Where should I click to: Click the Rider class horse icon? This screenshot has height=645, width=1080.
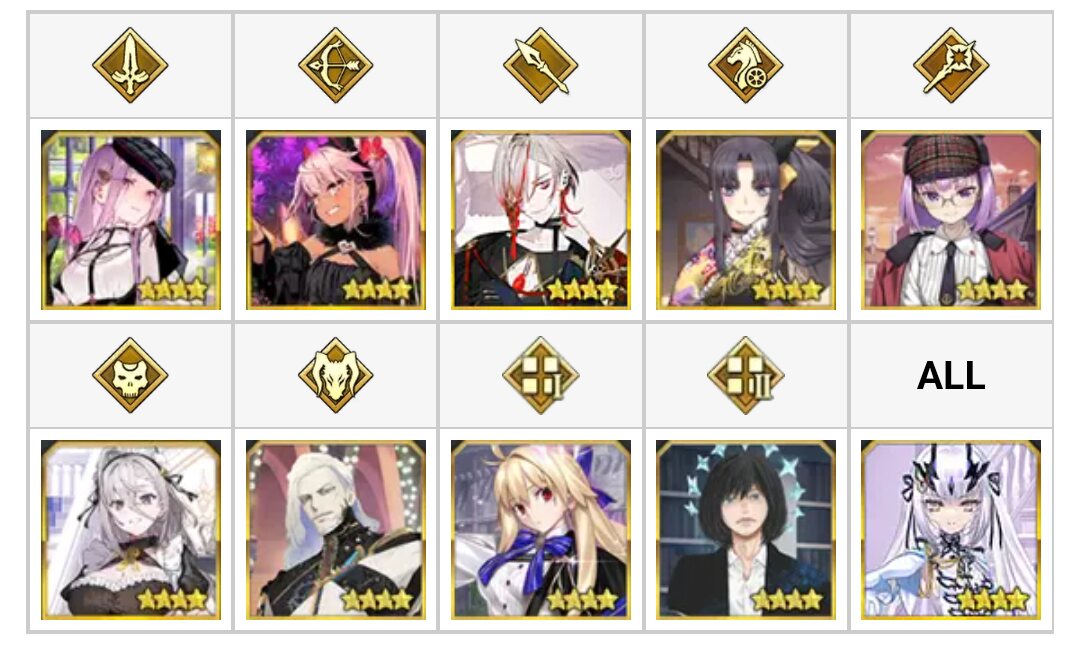745,65
